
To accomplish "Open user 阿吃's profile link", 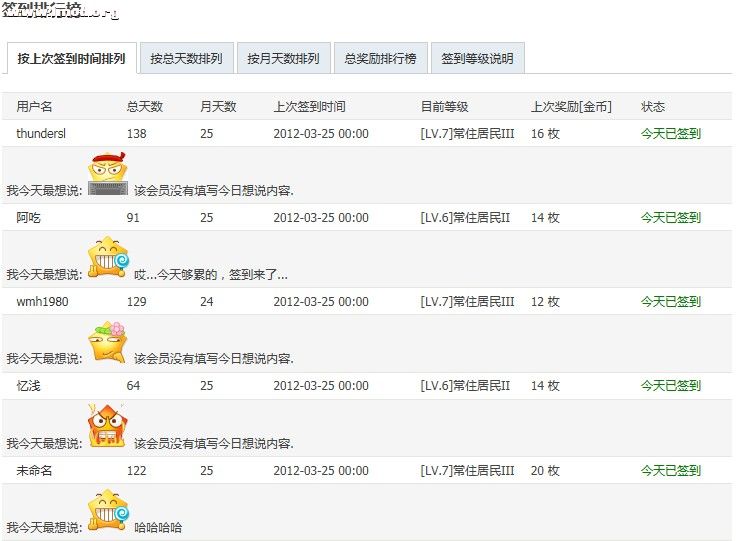I will pos(29,217).
